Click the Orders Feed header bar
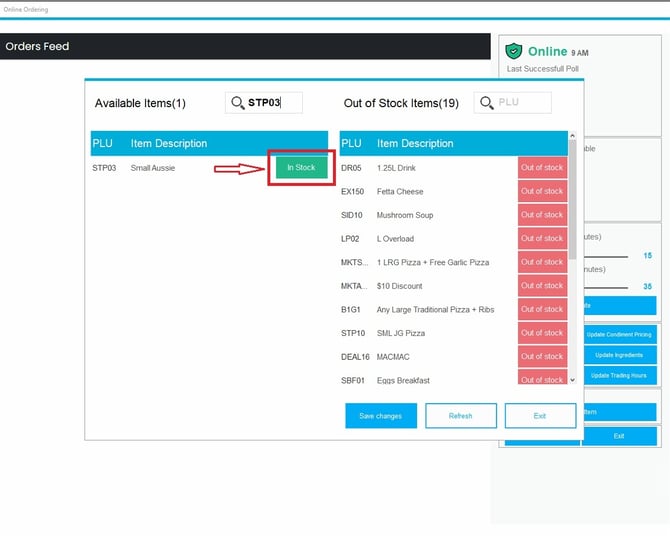 (x=245, y=46)
